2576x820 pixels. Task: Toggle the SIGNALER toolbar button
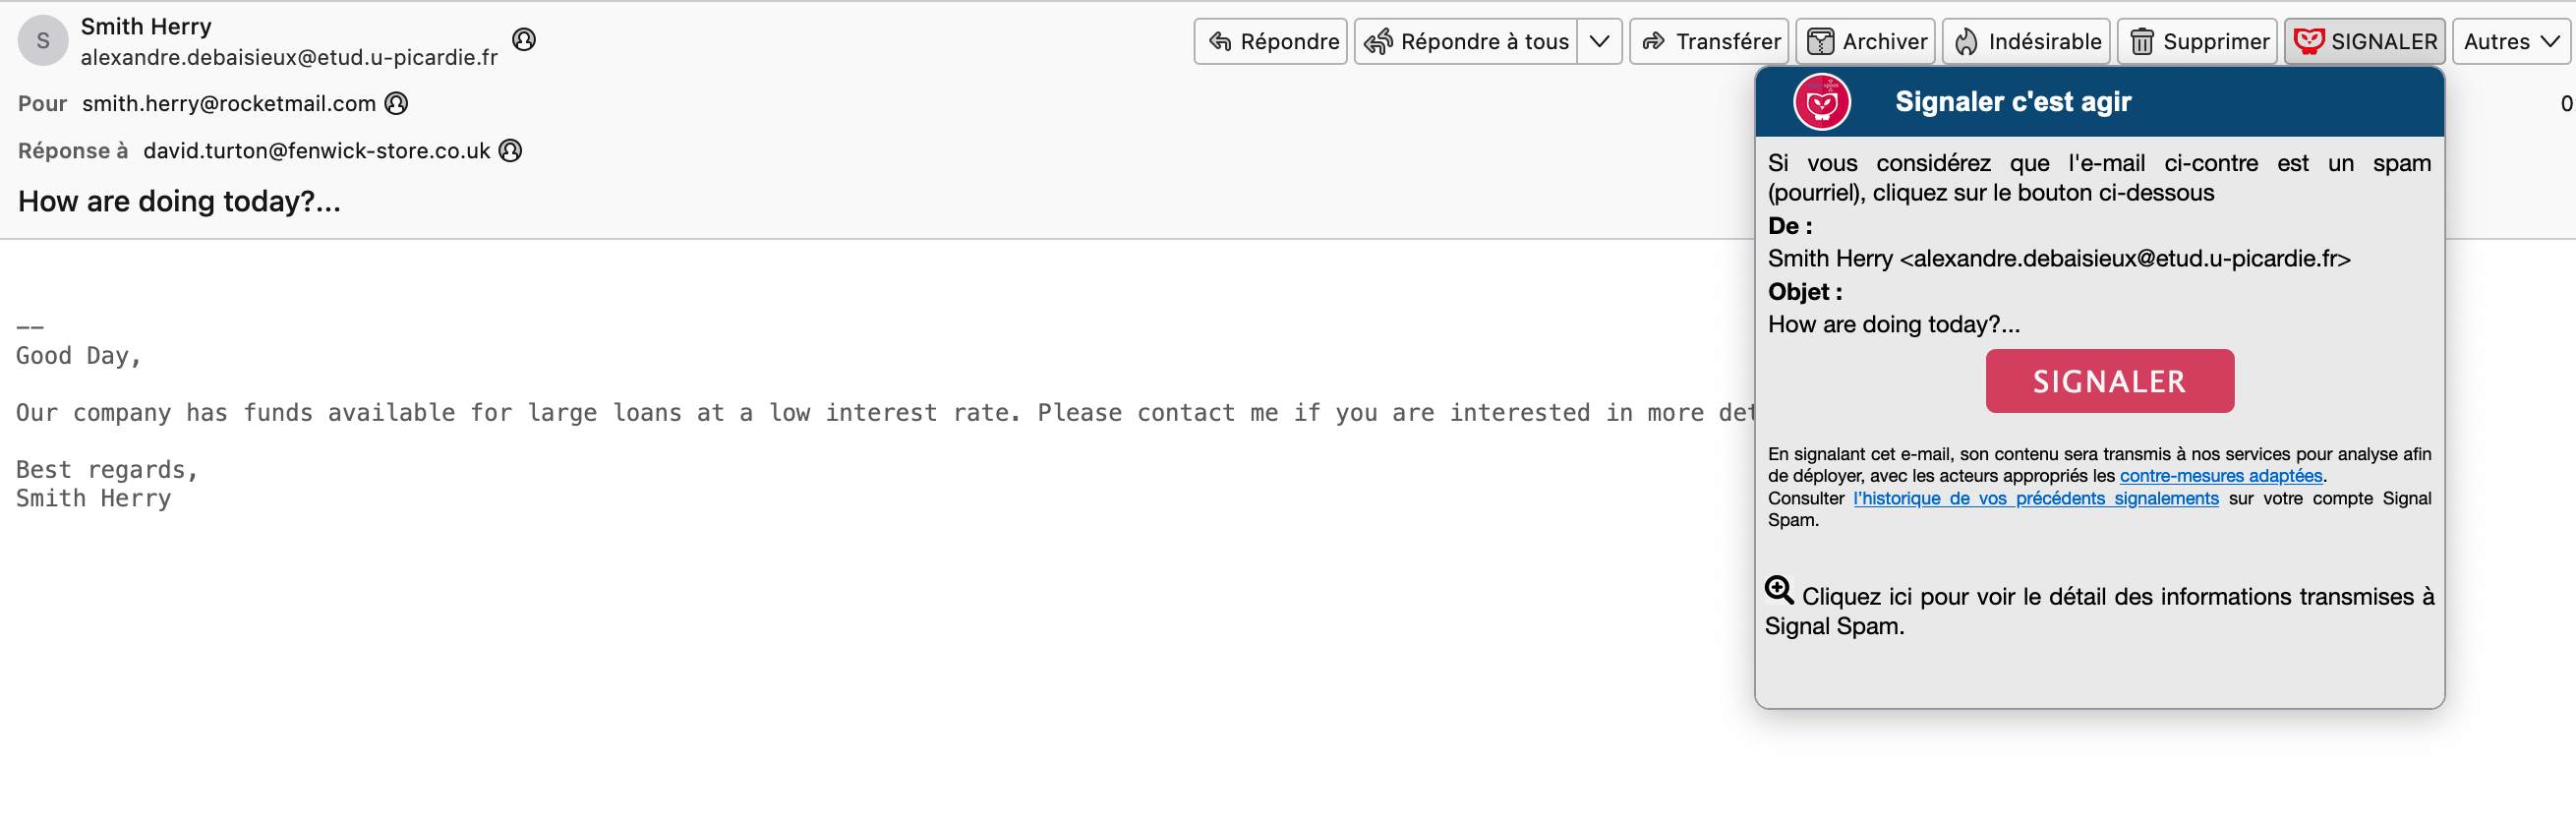tap(2364, 41)
